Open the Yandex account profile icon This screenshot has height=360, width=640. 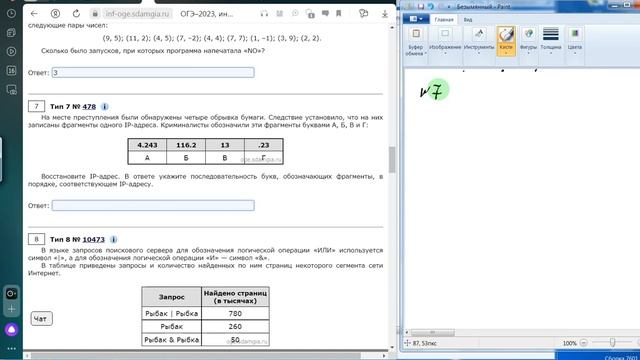(x=55, y=13)
